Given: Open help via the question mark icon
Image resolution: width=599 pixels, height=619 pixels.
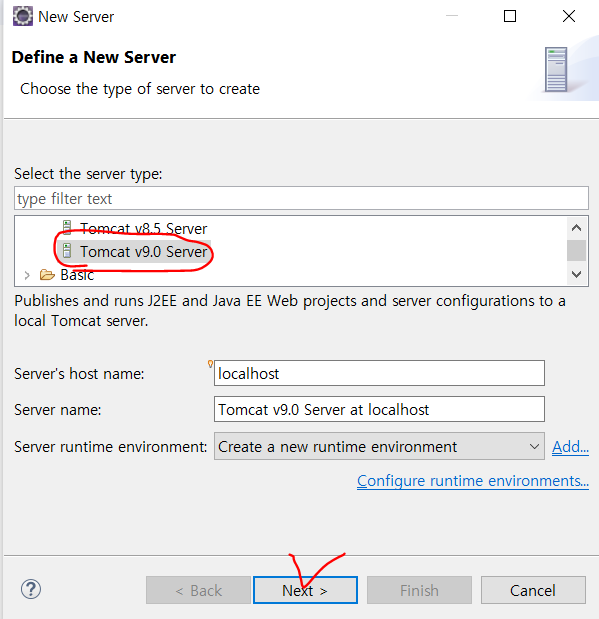Looking at the screenshot, I should [31, 589].
